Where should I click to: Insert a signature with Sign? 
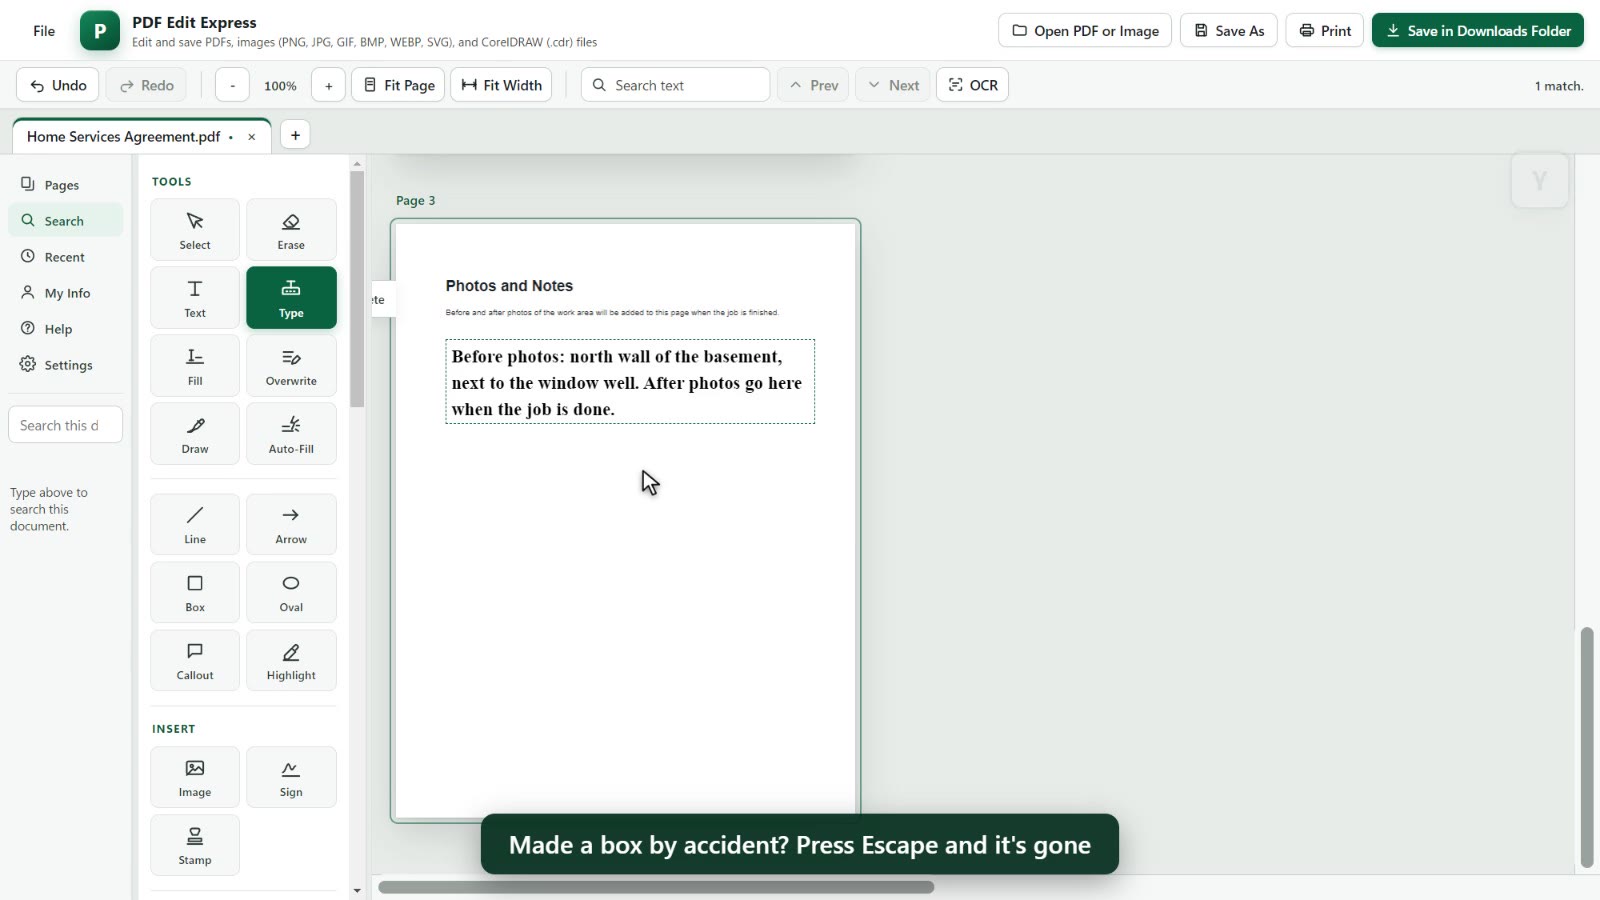click(x=291, y=777)
